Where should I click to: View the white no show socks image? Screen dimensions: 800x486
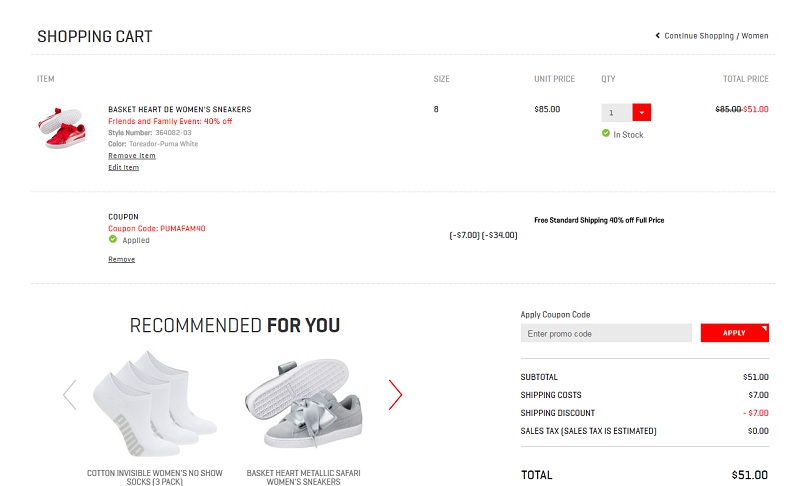[x=155, y=403]
